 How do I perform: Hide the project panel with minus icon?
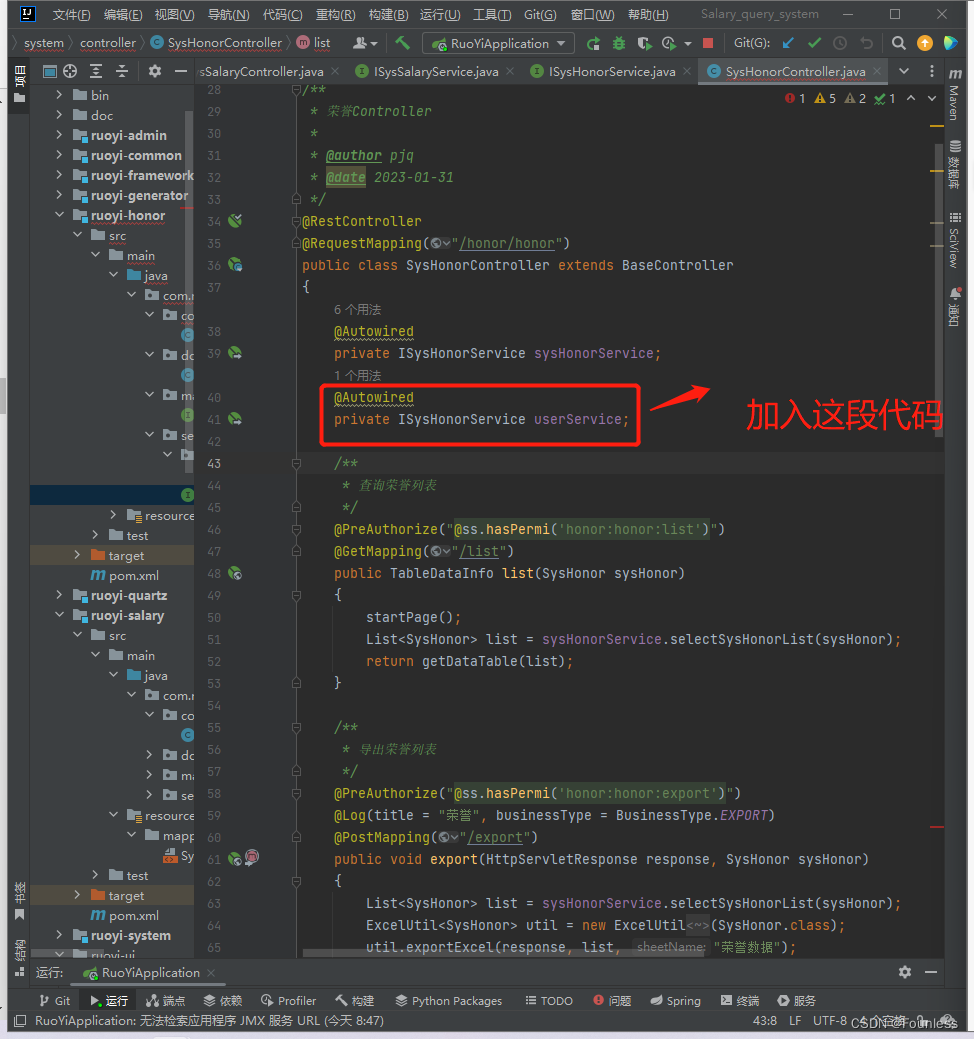[x=180, y=71]
